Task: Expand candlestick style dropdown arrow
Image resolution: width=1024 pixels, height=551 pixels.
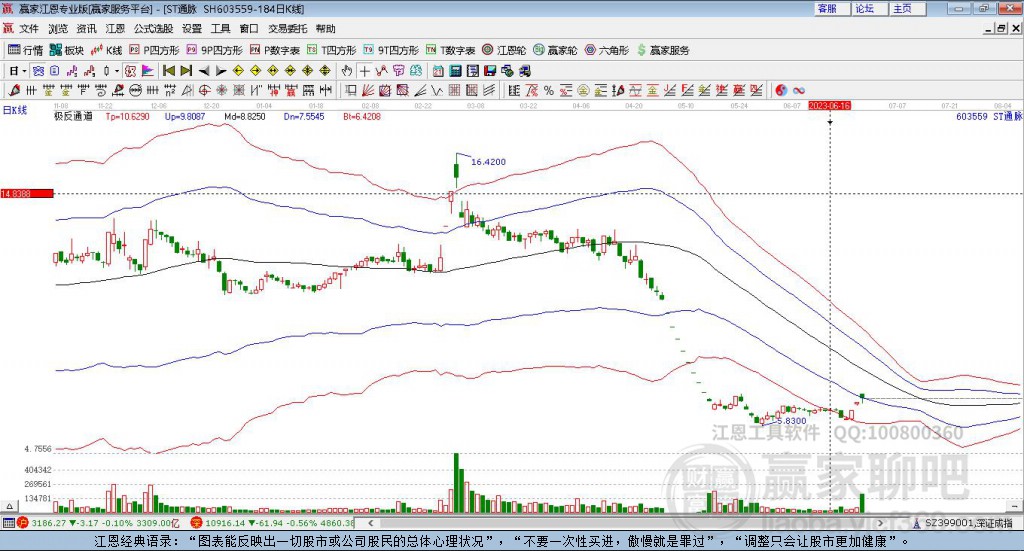Action: point(117,71)
